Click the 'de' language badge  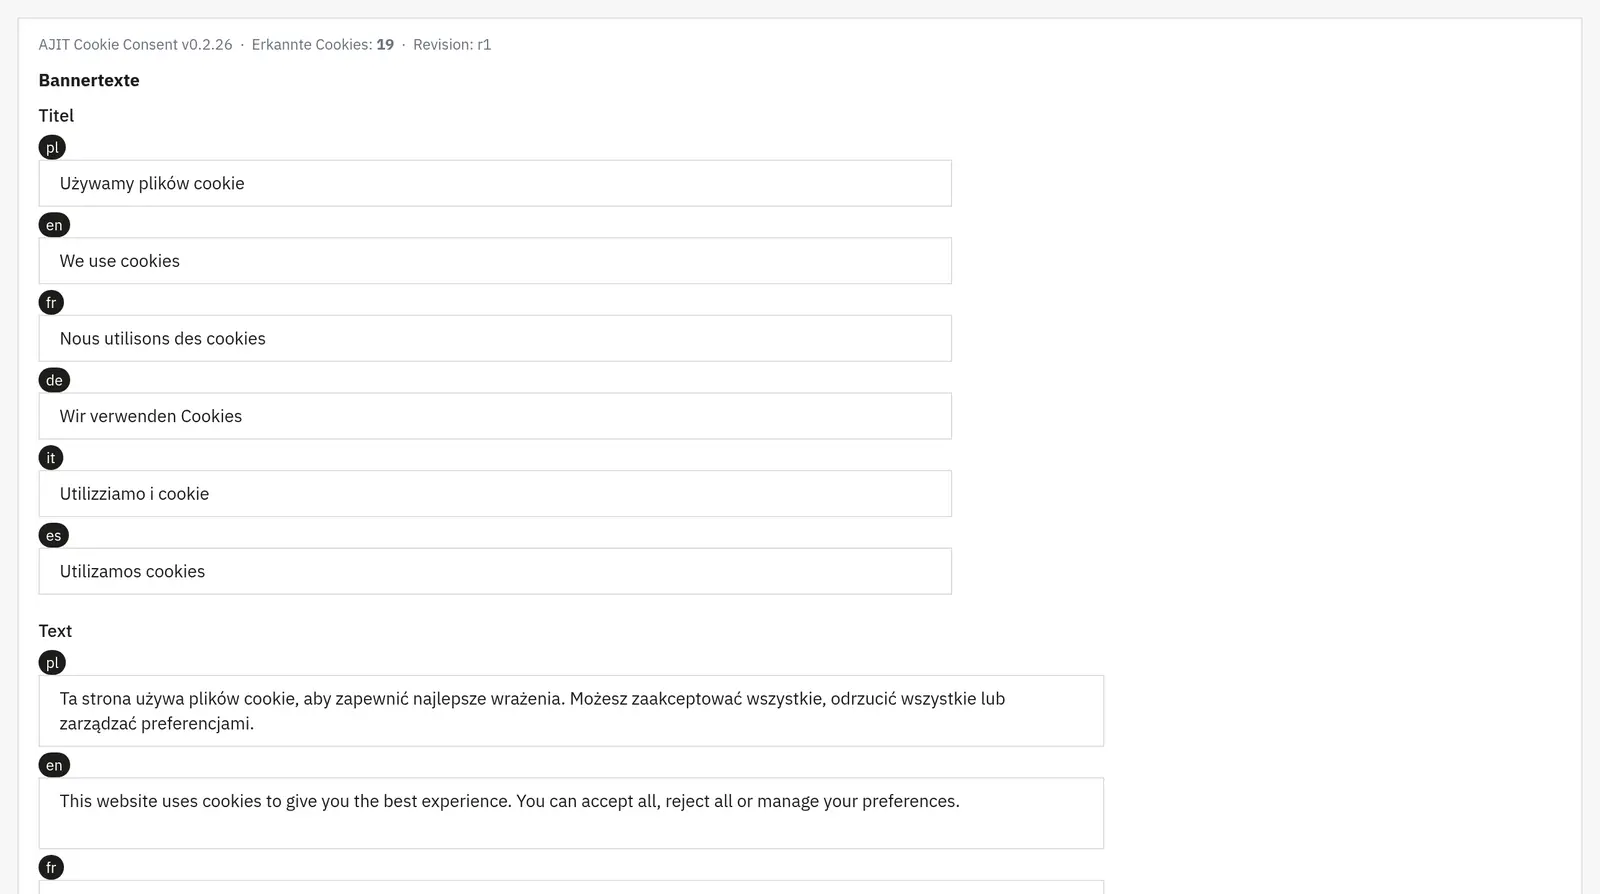click(x=54, y=380)
